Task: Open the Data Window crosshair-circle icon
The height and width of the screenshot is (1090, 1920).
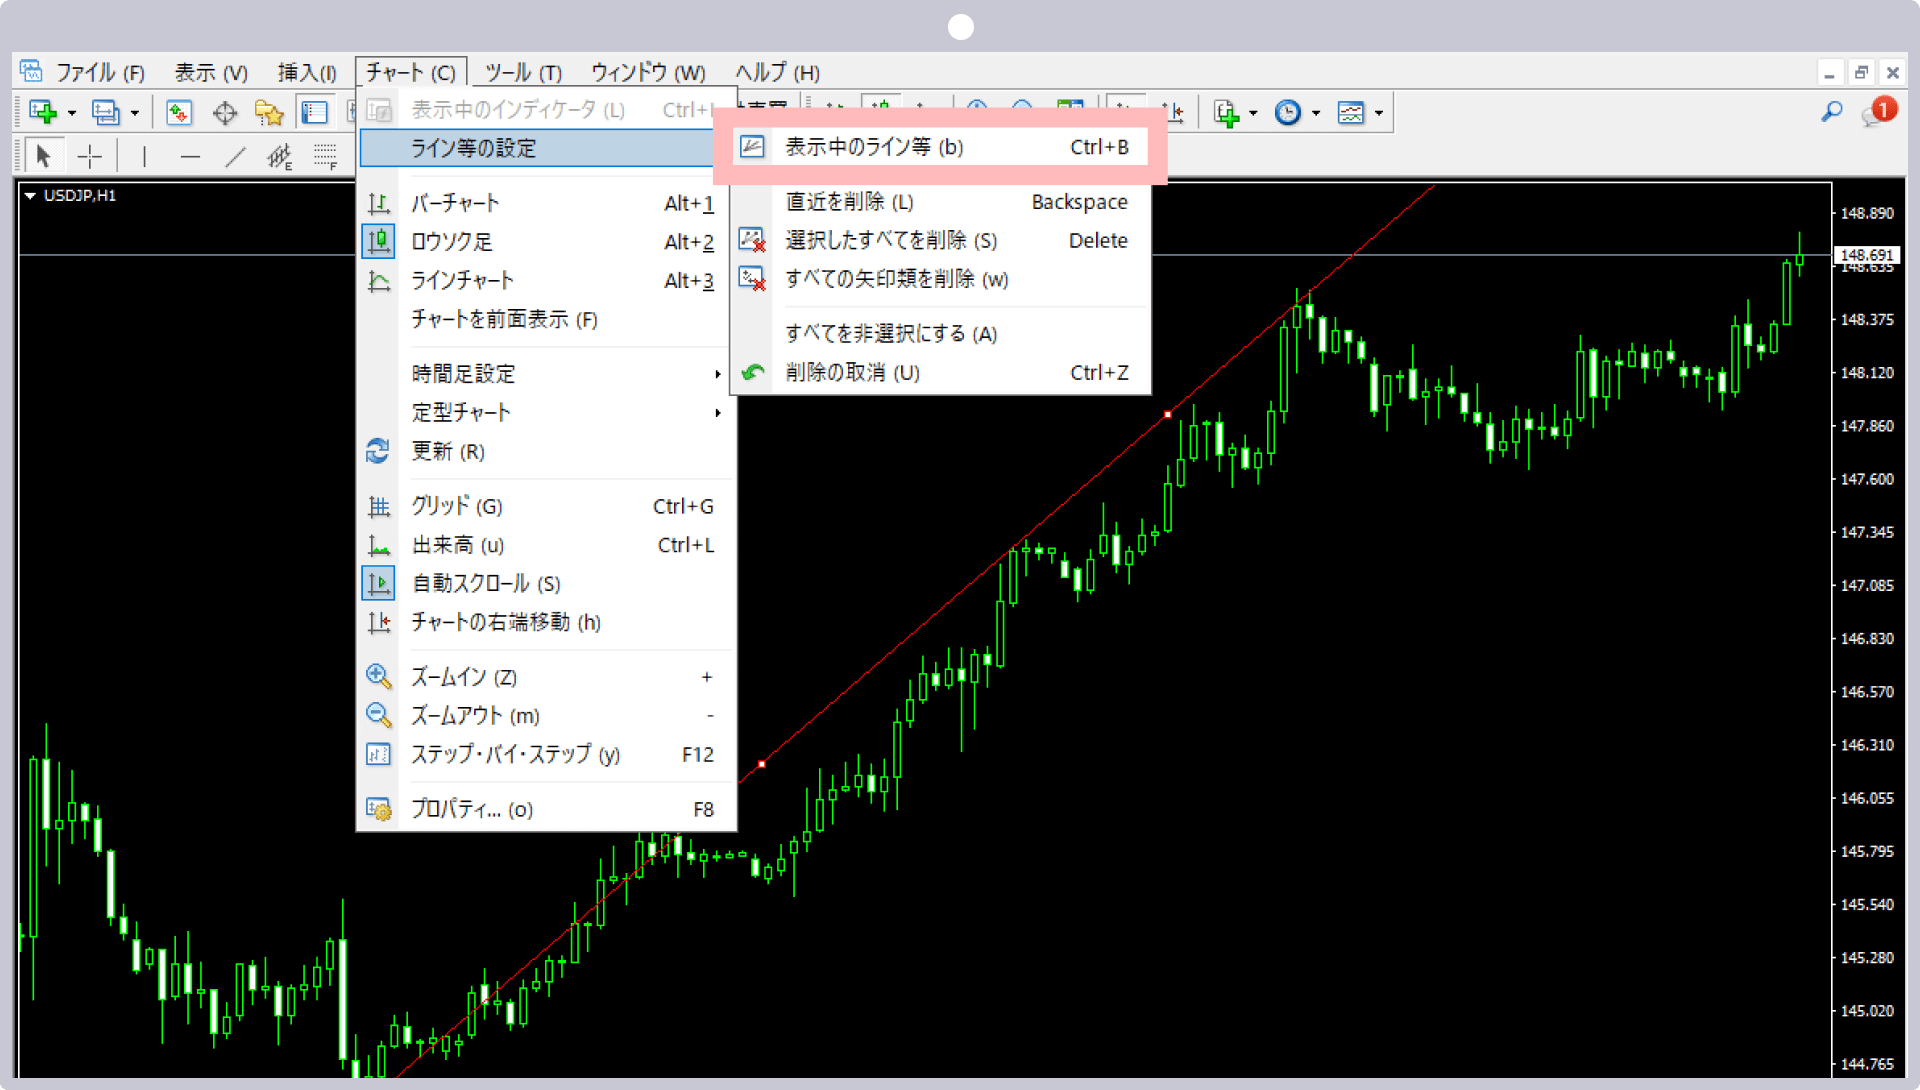Action: [225, 112]
